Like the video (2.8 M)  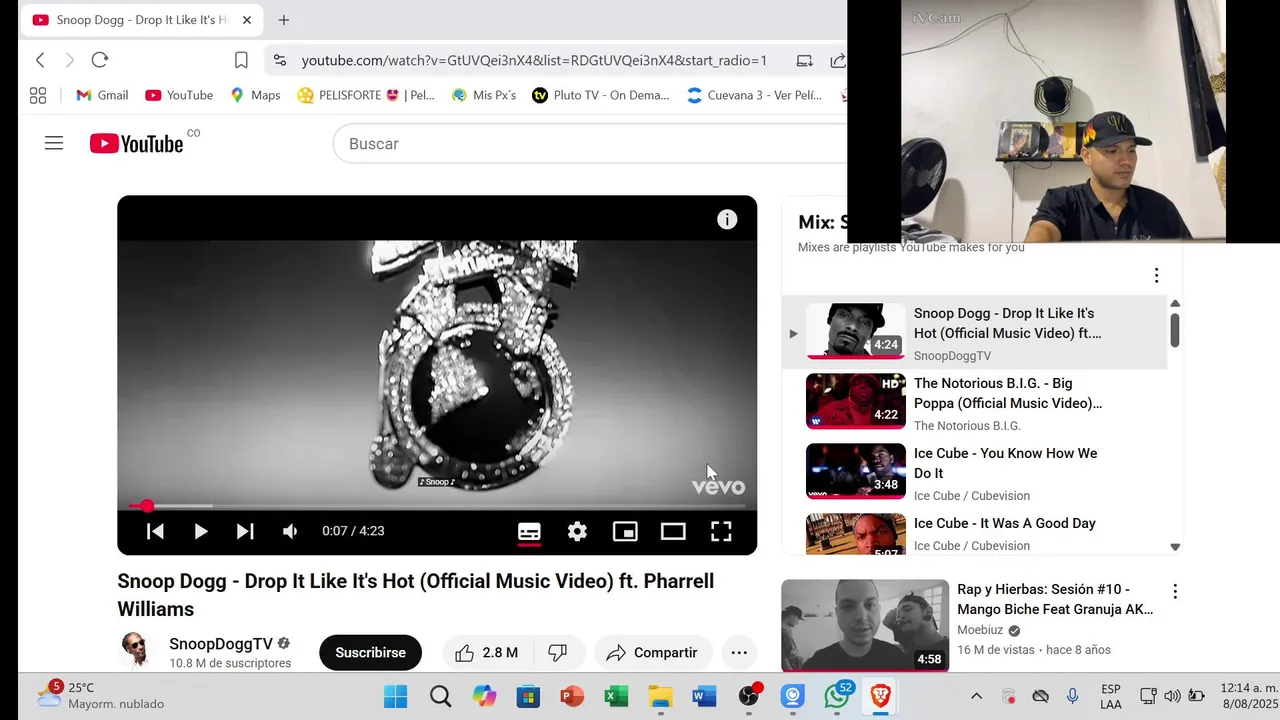click(x=486, y=652)
